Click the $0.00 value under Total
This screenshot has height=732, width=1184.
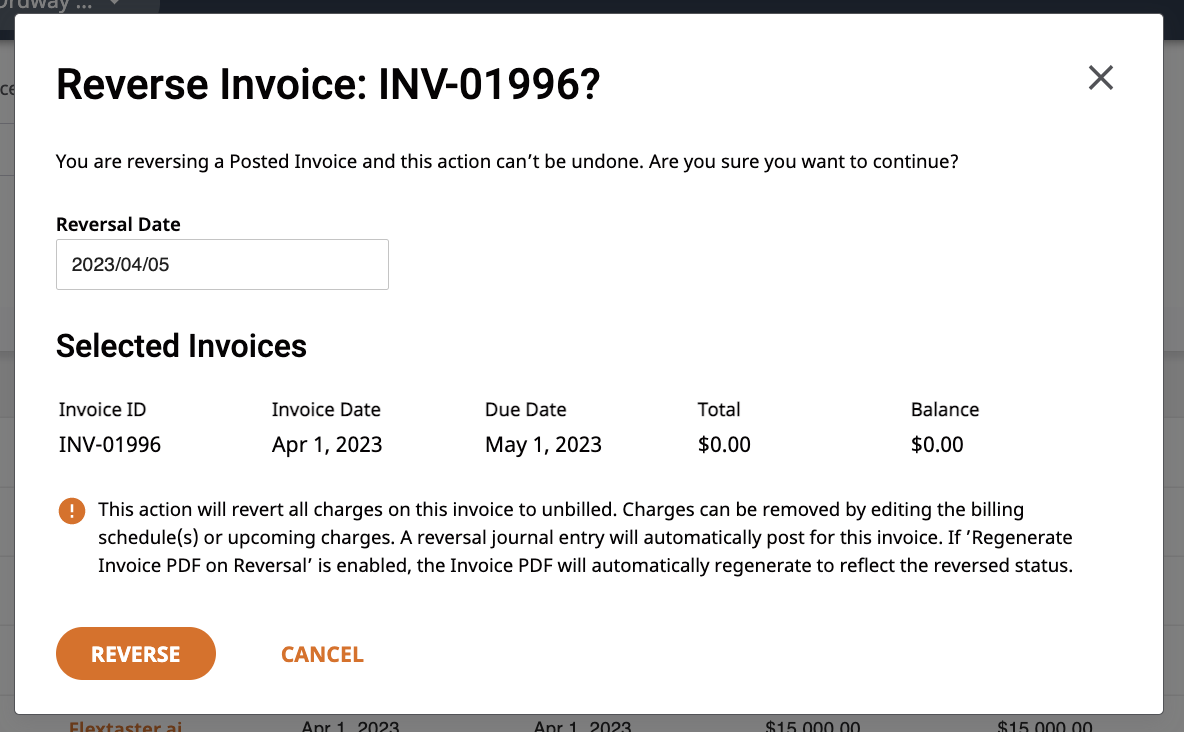[724, 444]
